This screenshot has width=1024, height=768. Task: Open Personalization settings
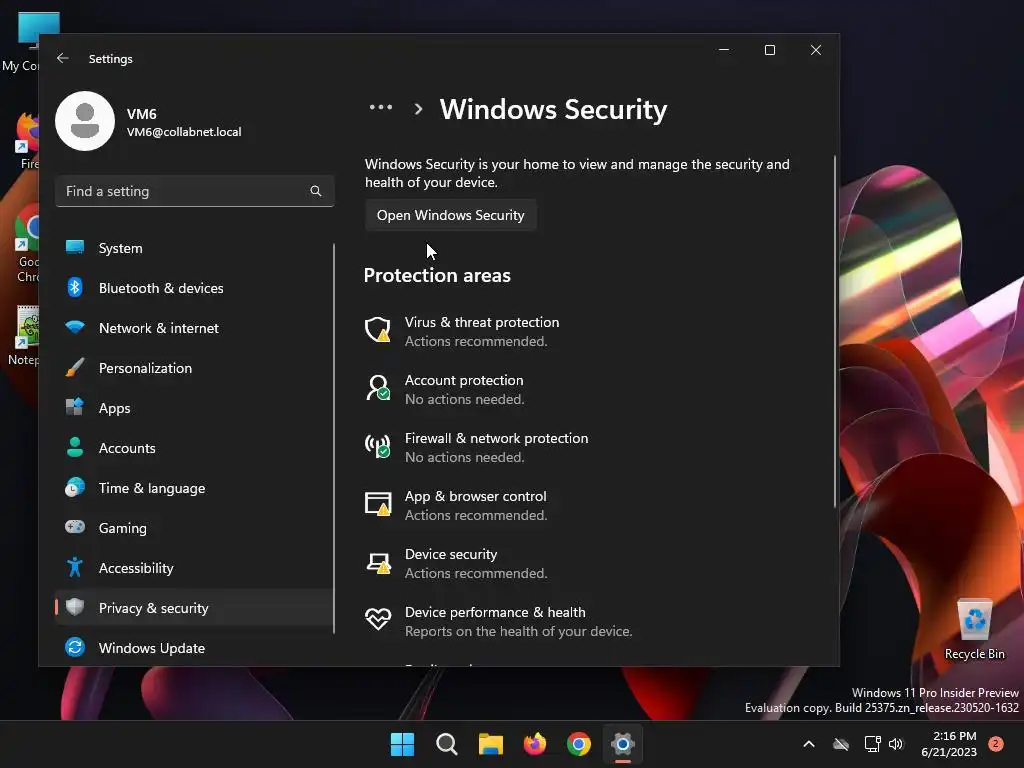coord(195,368)
